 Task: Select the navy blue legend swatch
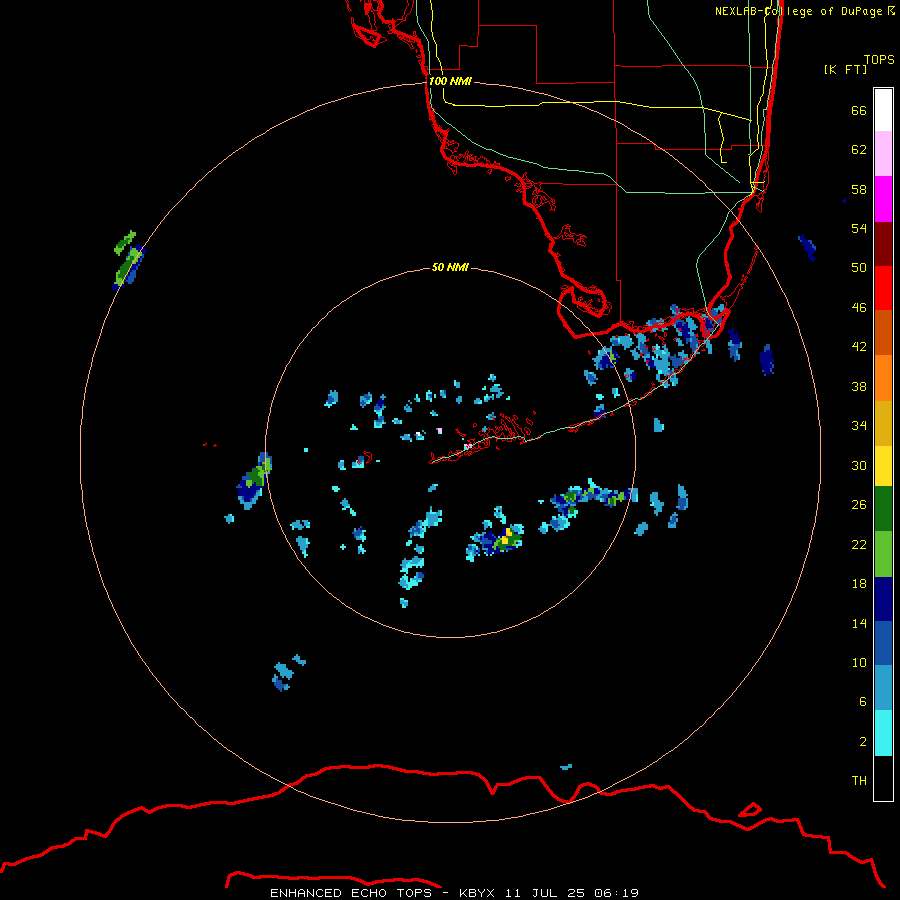pos(883,600)
